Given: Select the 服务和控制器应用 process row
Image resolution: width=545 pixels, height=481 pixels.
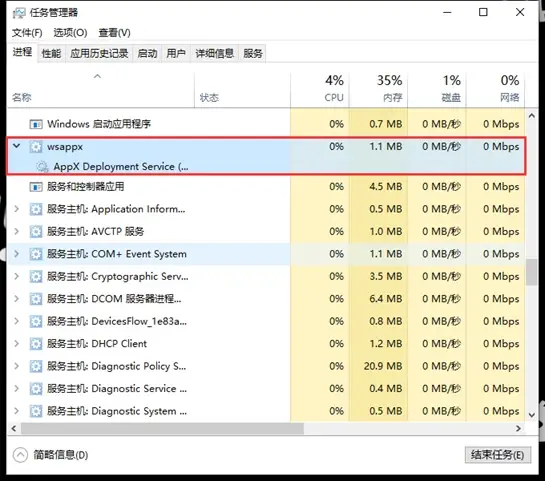Looking at the screenshot, I should 266,187.
